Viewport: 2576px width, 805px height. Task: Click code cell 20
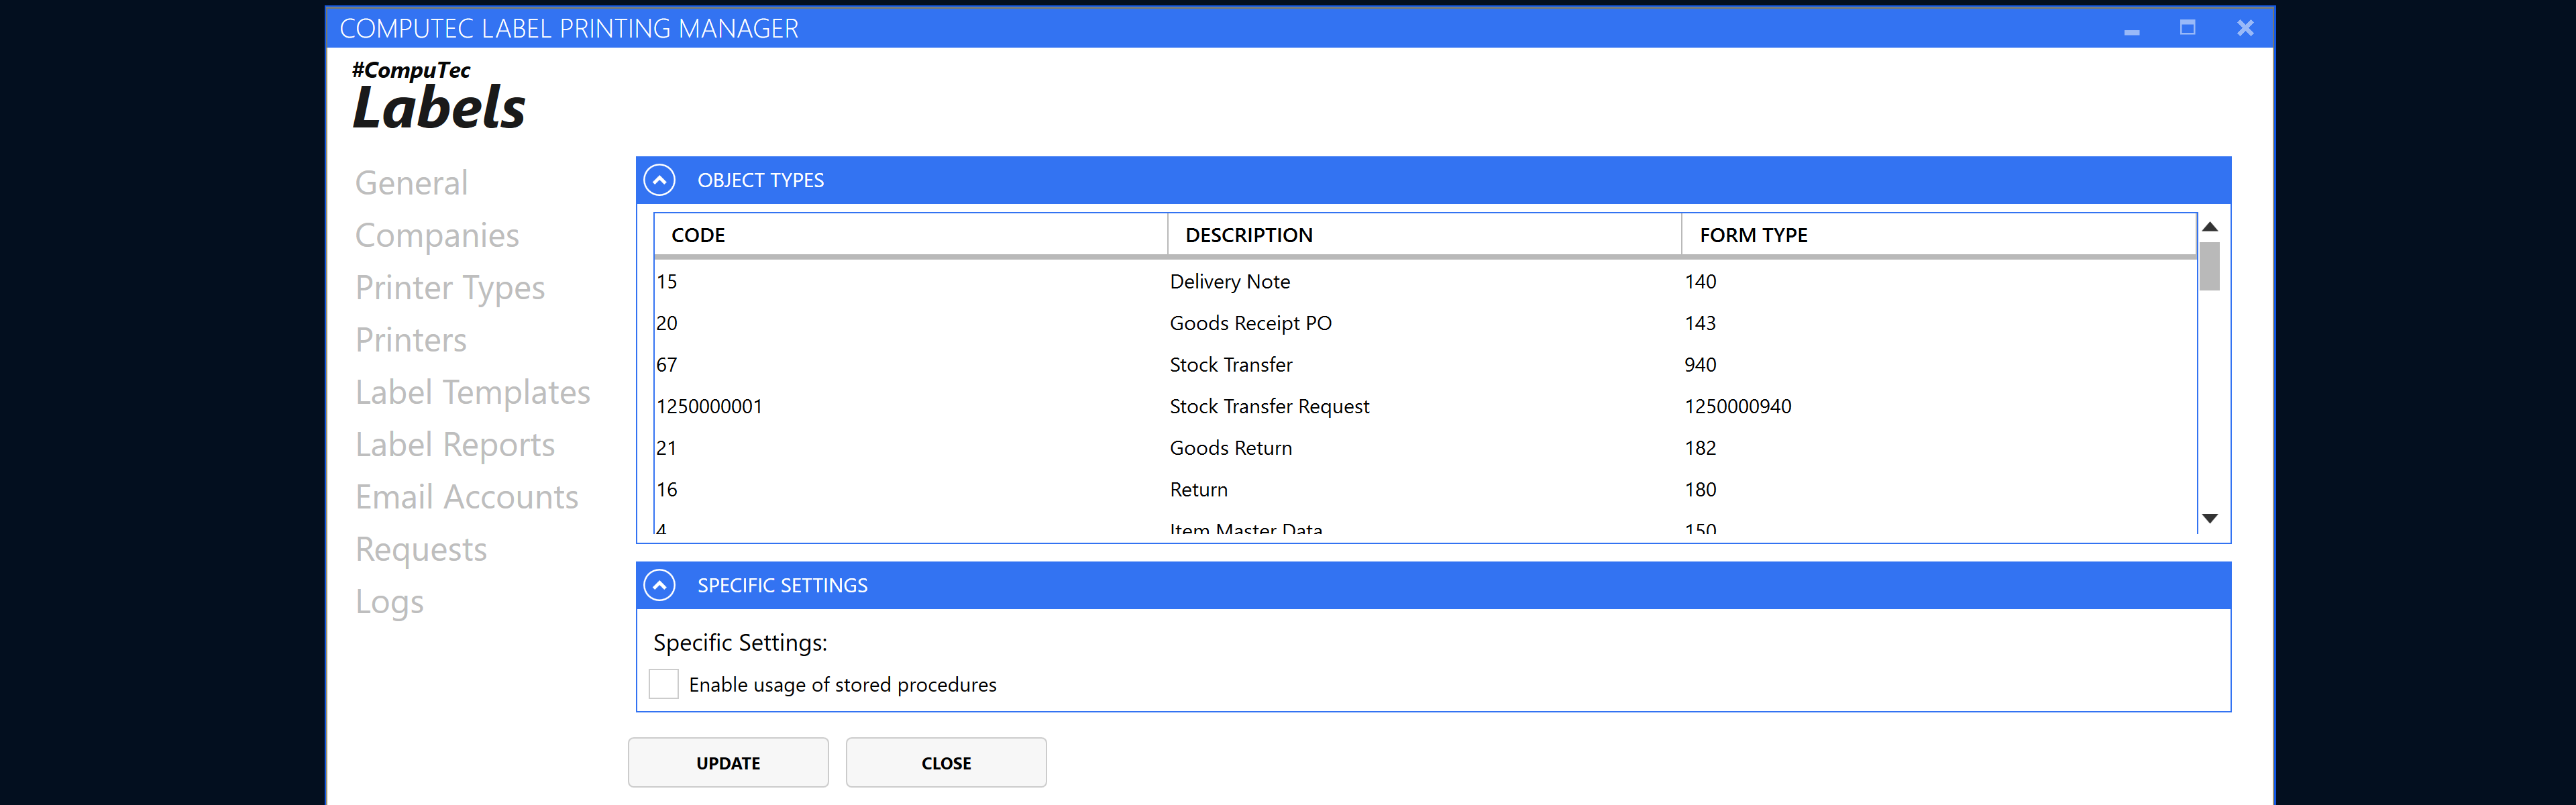[667, 324]
